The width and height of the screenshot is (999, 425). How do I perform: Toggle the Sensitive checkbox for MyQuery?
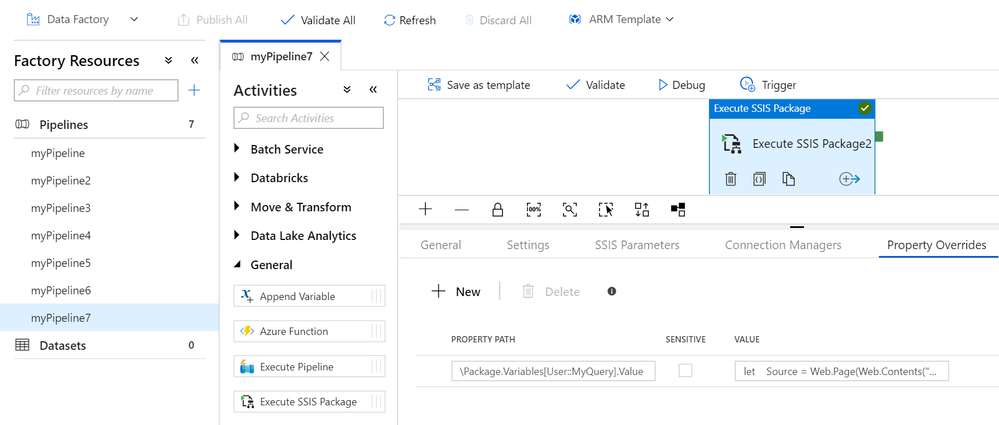coord(686,370)
